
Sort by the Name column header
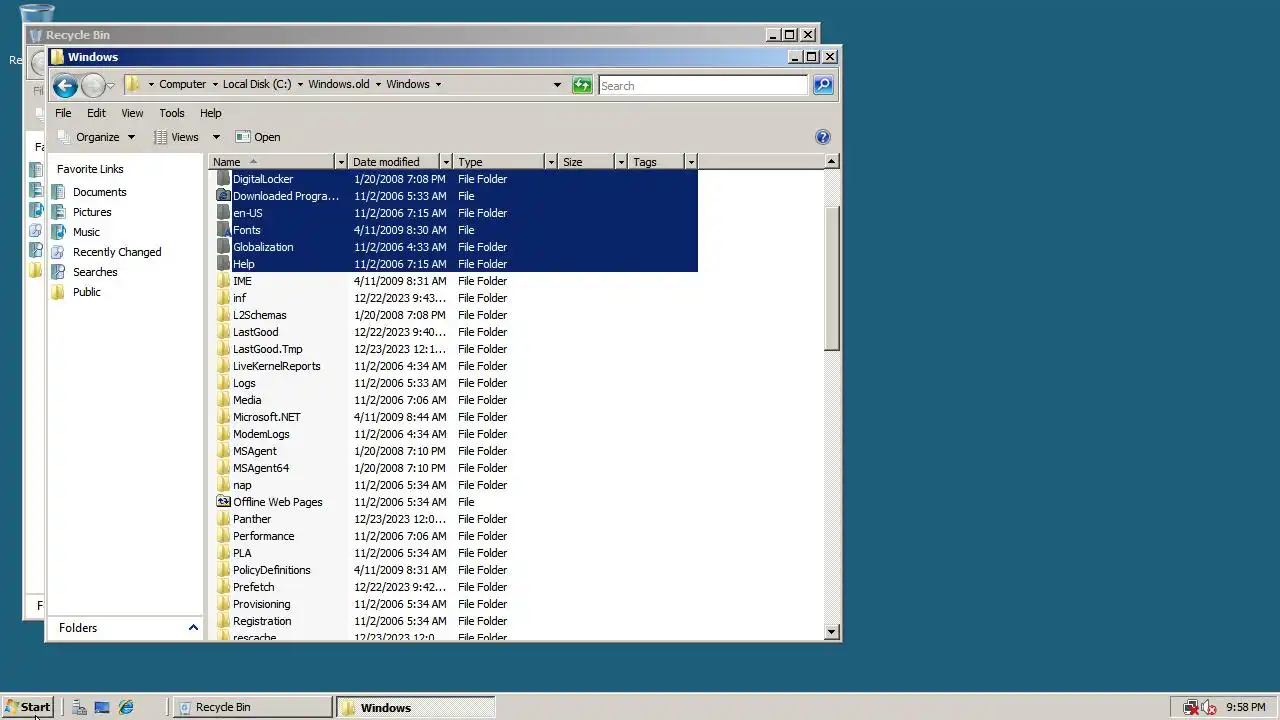click(x=272, y=162)
